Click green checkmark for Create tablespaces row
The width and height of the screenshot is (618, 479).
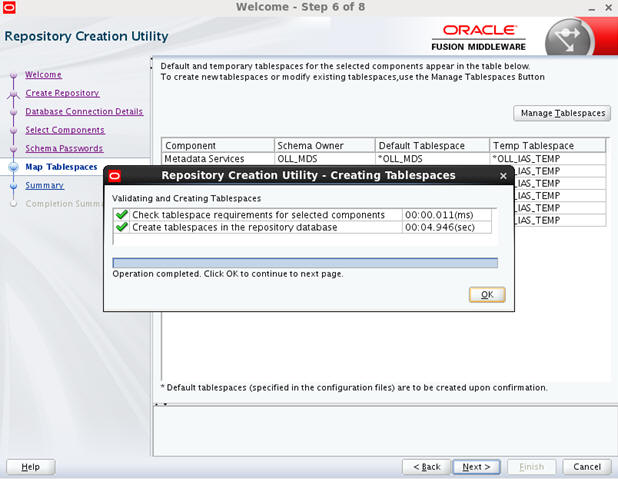click(122, 227)
